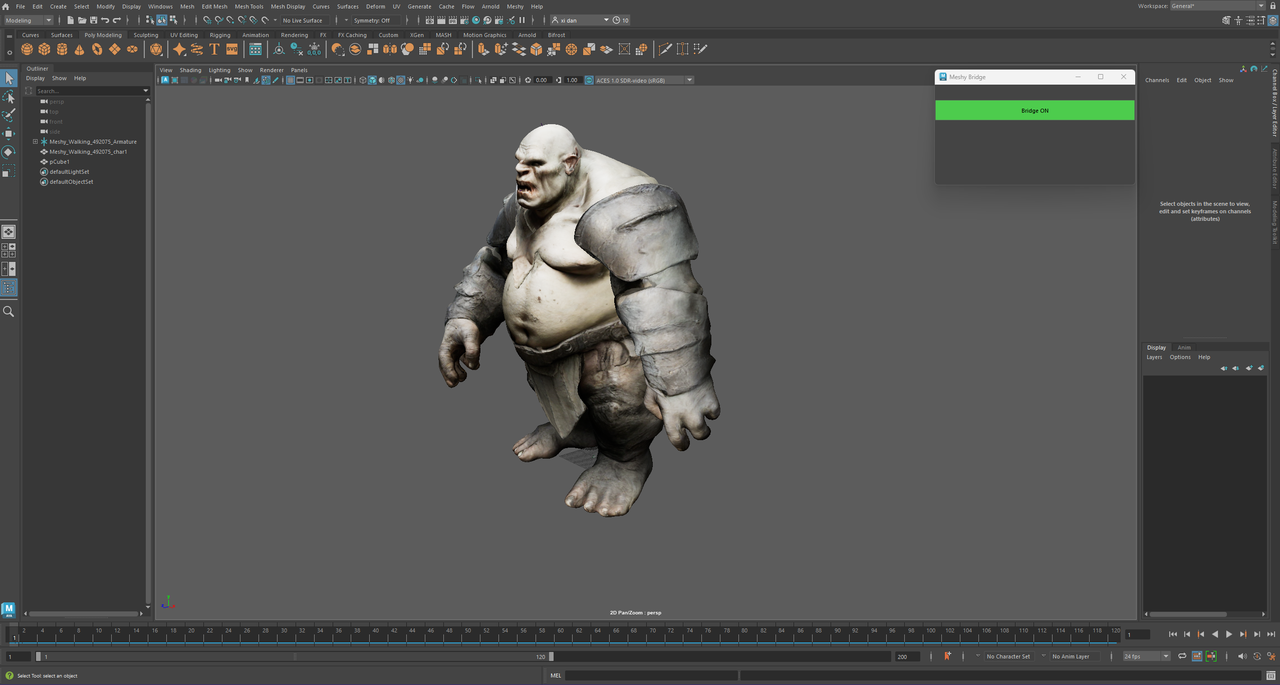Click the SVG shelf icon
This screenshot has width=1280, height=685.
pyautogui.click(x=232, y=49)
